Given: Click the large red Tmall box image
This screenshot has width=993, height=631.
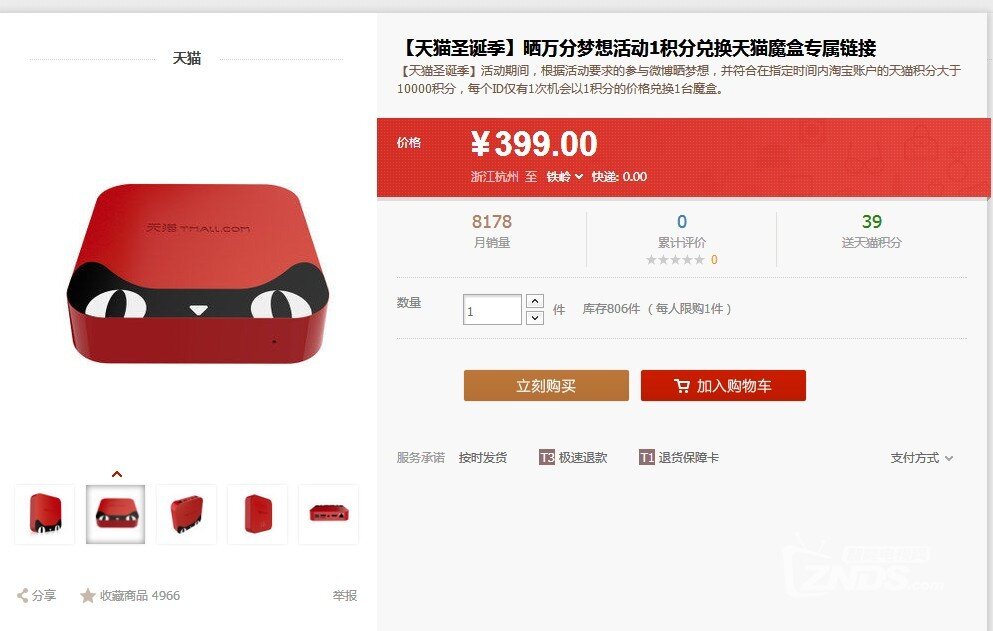Looking at the screenshot, I should point(198,274).
